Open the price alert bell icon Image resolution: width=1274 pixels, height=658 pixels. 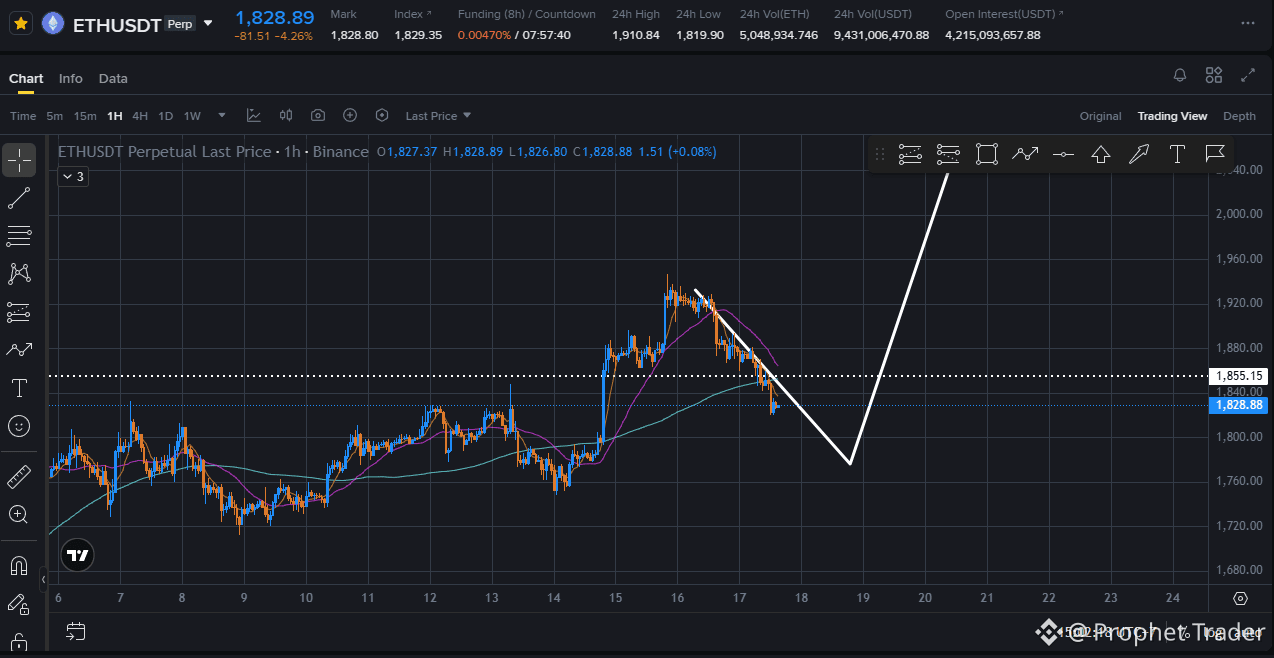pyautogui.click(x=1180, y=75)
